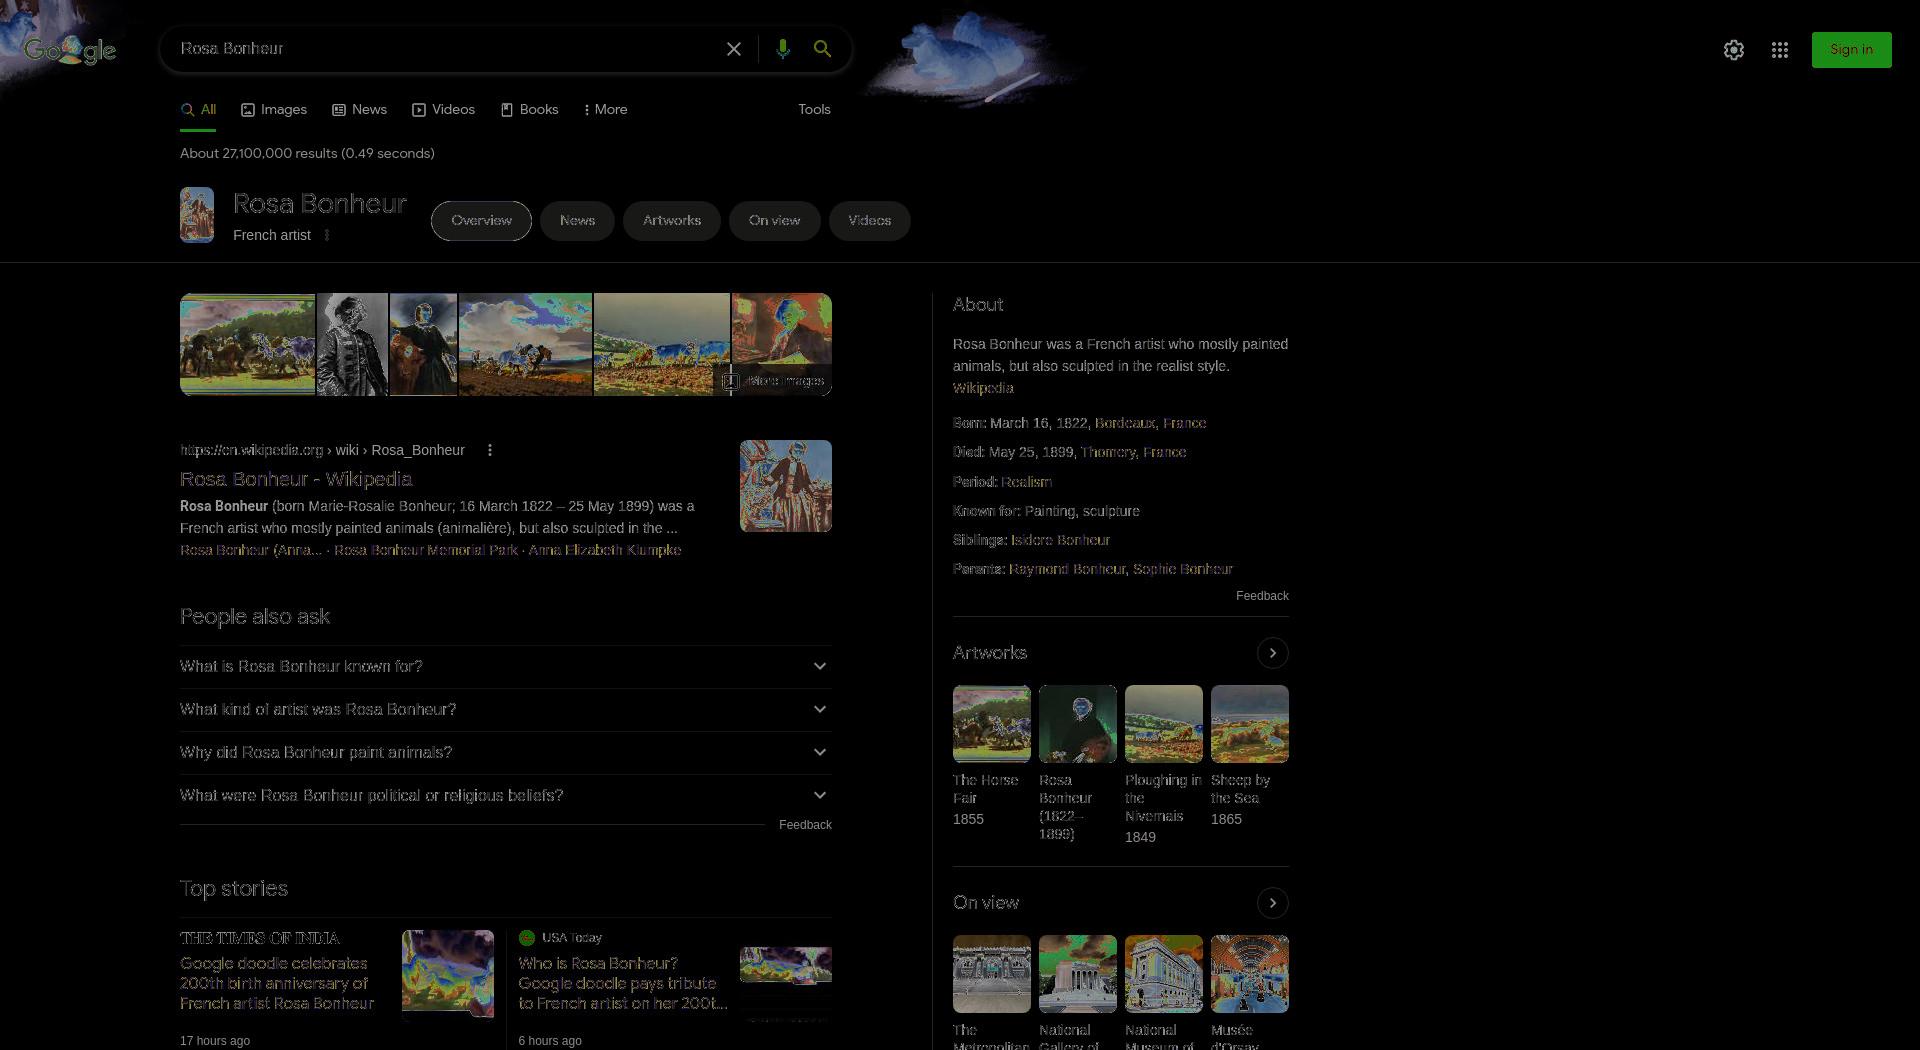Screen dimensions: 1920x1050
Task: Click Thomery, France link
Action: click(x=1133, y=452)
